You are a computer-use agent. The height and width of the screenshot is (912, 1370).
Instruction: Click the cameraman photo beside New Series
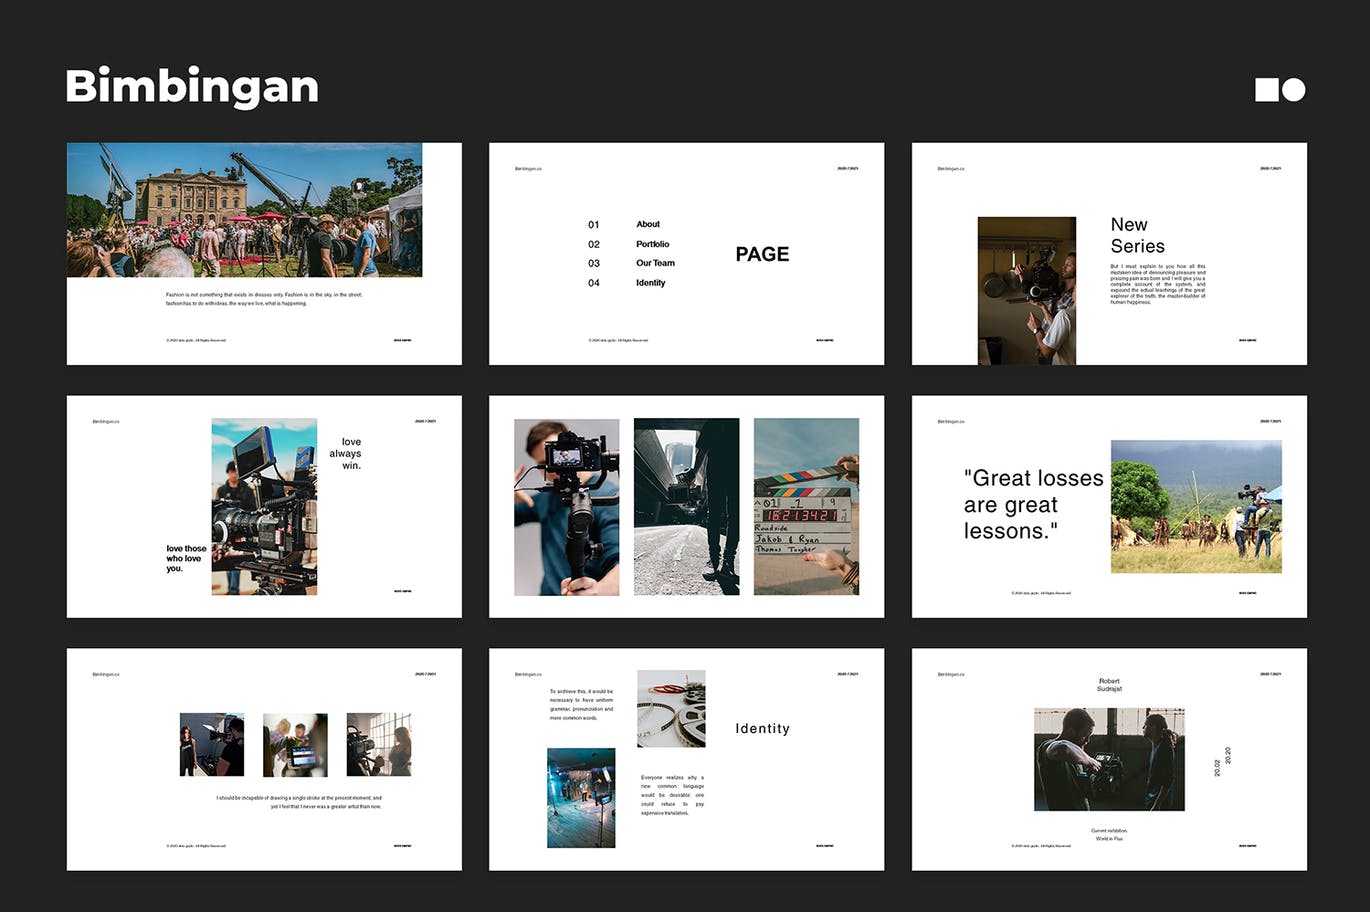[x=1026, y=290]
